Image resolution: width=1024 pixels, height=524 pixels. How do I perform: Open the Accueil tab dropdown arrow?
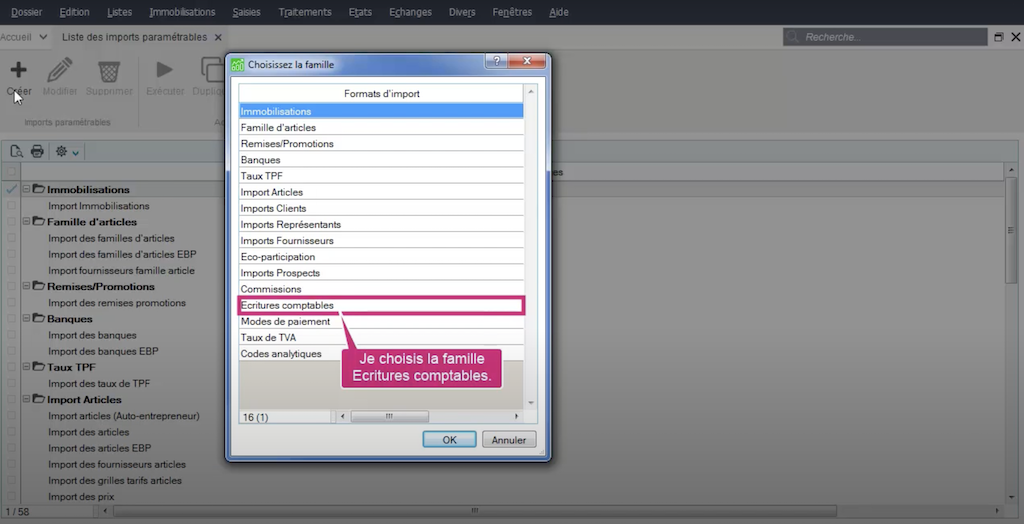pyautogui.click(x=43, y=37)
